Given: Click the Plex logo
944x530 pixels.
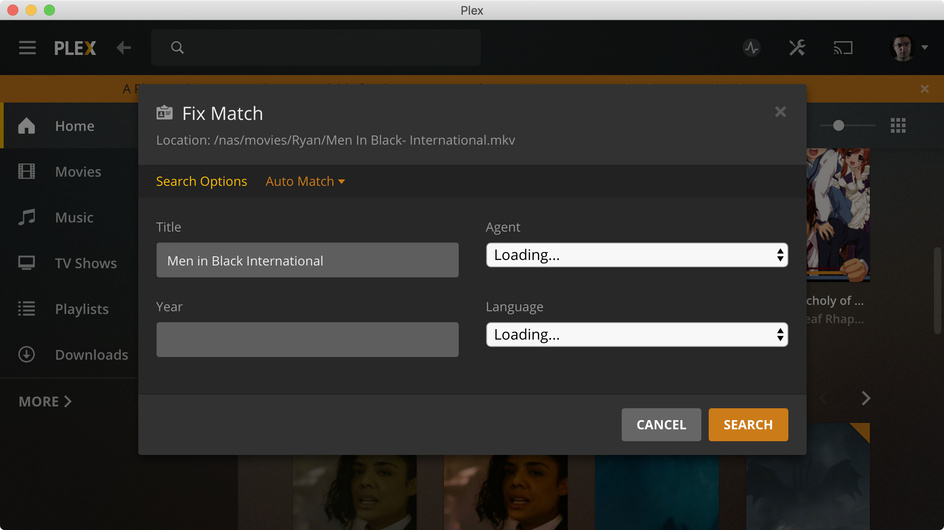Looking at the screenshot, I should tap(75, 48).
